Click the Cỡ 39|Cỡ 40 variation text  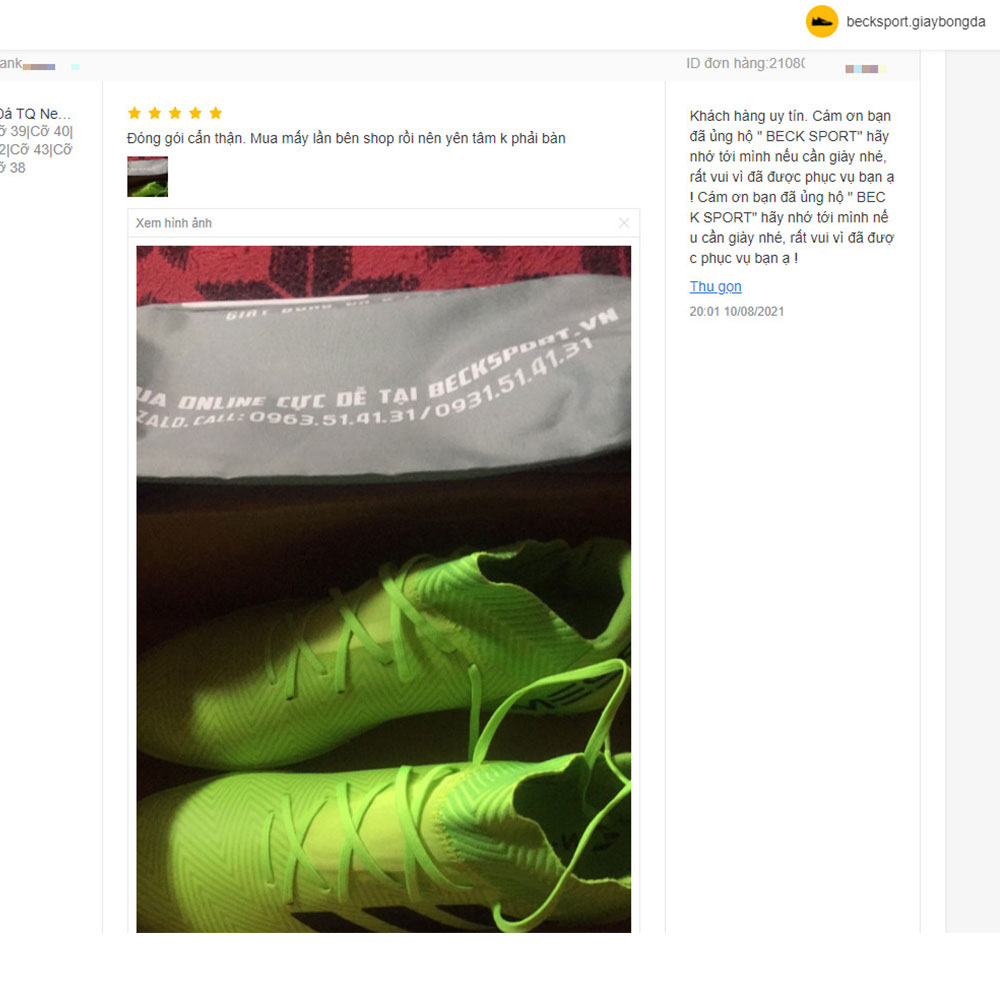coord(36,131)
